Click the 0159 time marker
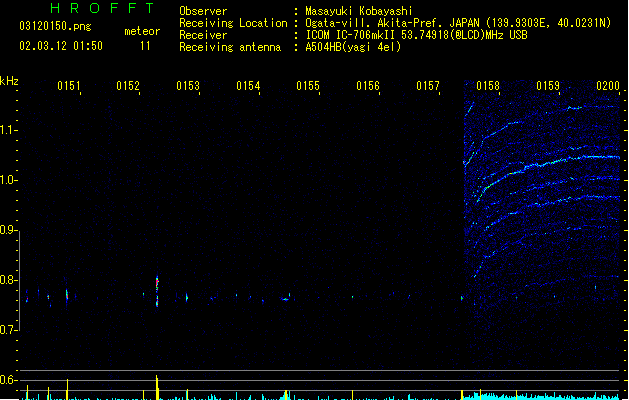Viewport: 629px width, 400px height. [x=548, y=86]
